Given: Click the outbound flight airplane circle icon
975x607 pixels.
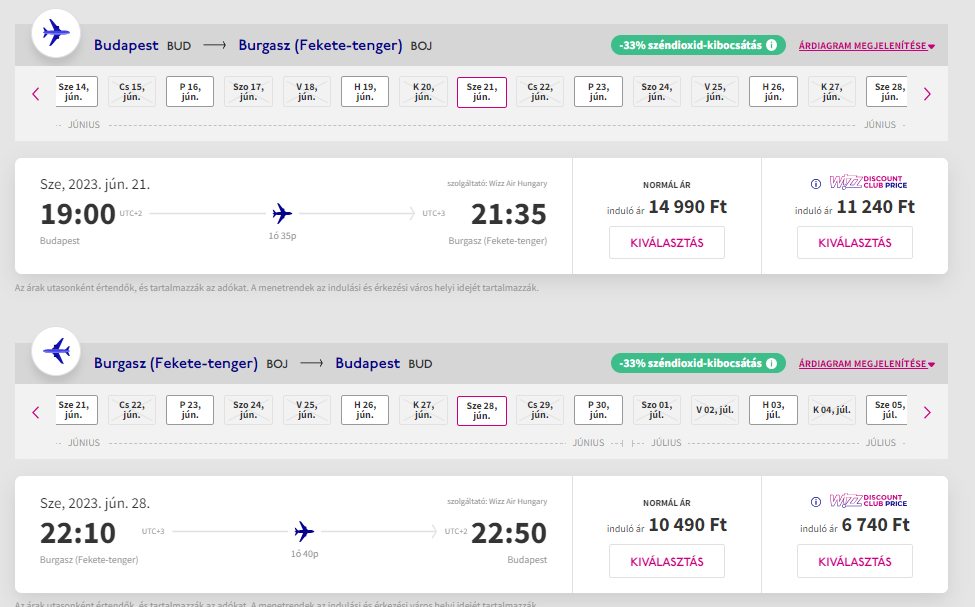Looking at the screenshot, I should (x=56, y=33).
